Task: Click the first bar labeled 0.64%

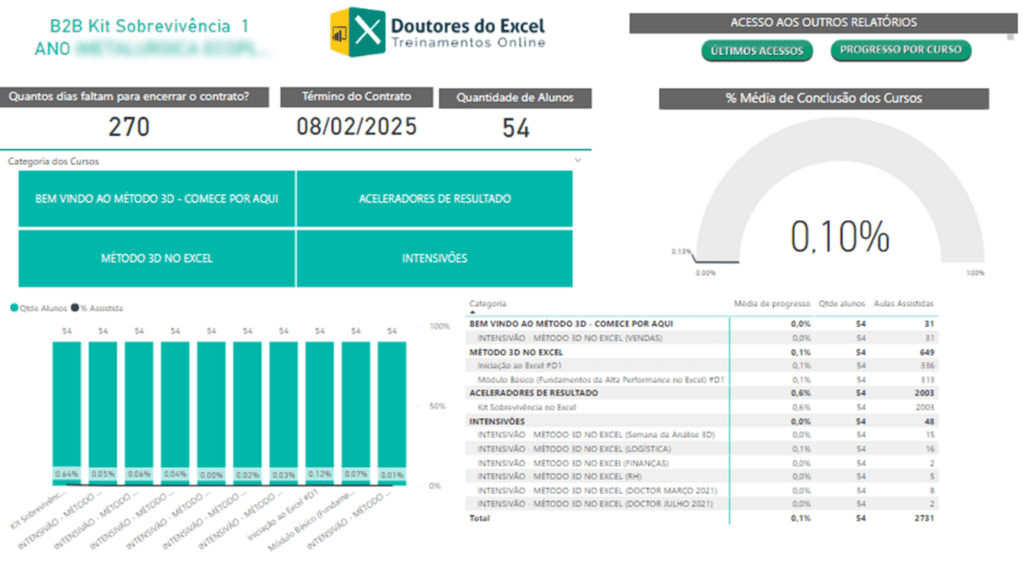Action: click(67, 410)
